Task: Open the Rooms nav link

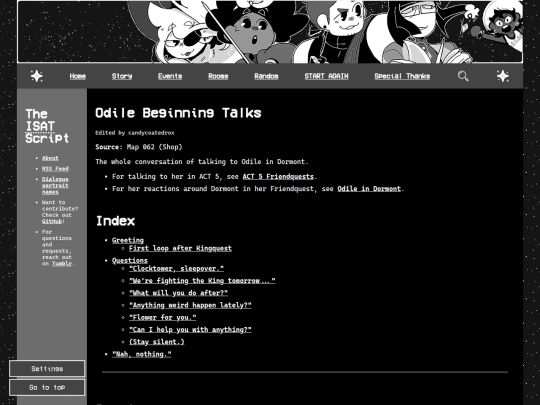Action: click(218, 76)
